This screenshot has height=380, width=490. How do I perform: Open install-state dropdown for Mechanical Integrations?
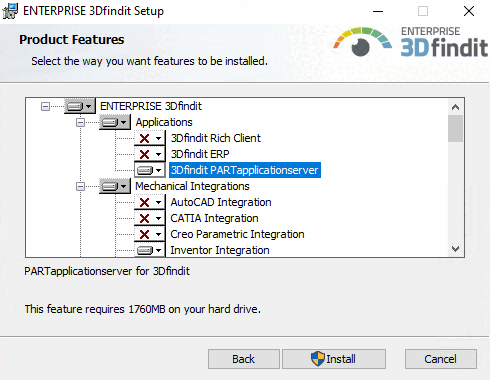pos(115,186)
